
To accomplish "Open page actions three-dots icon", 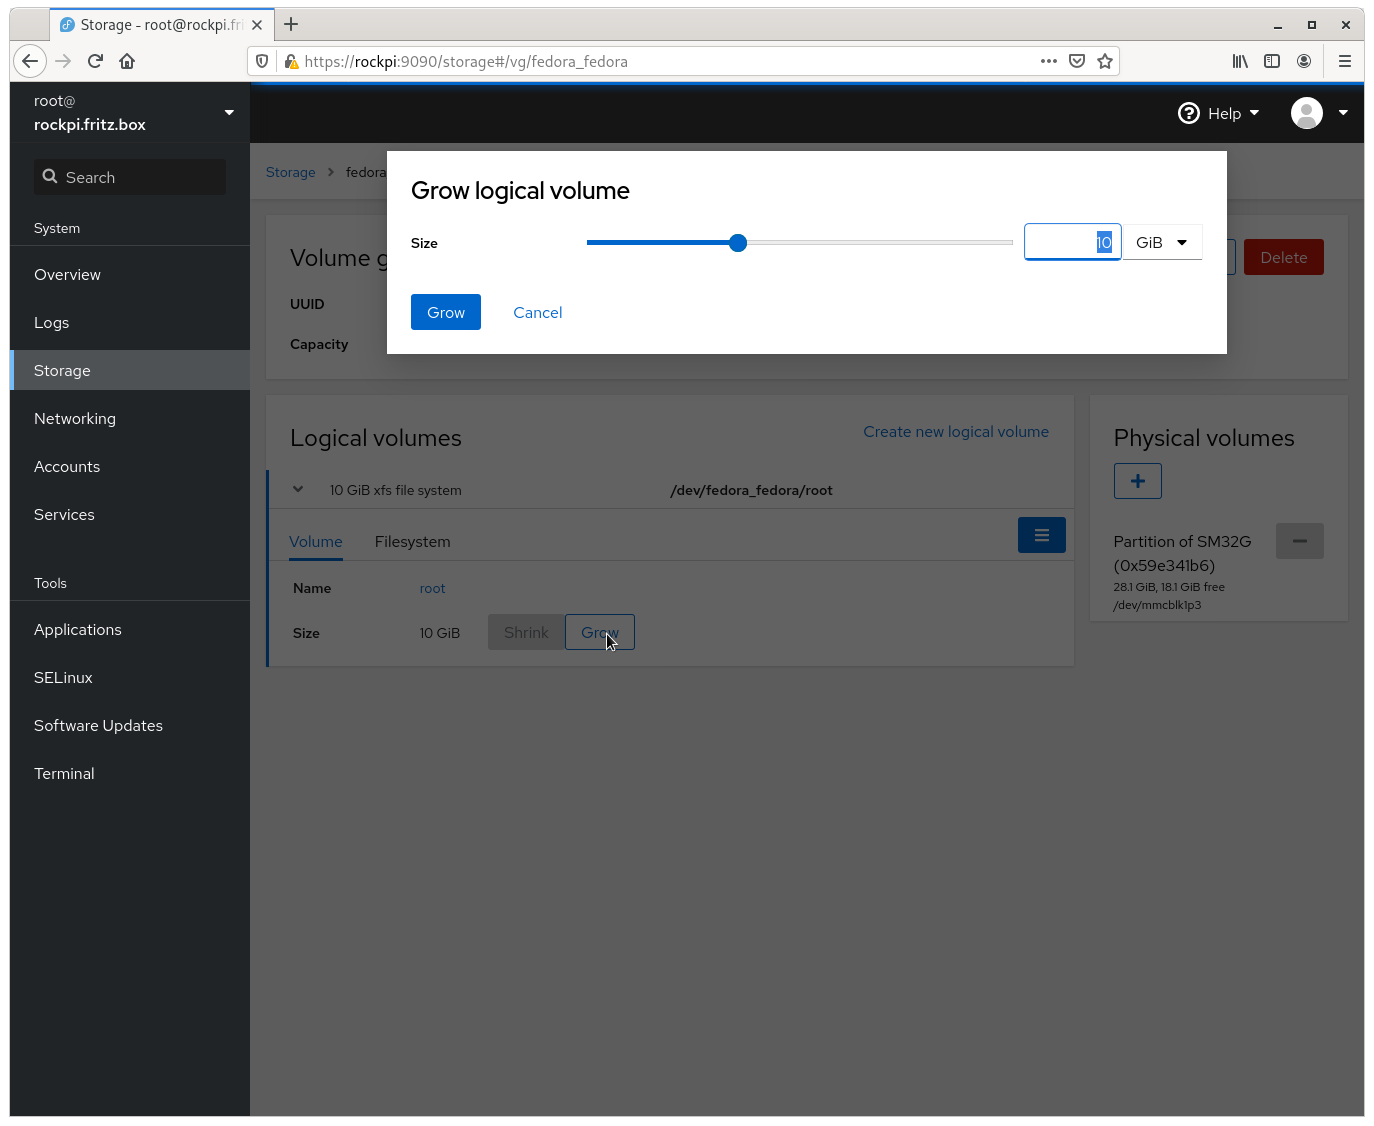I will [x=1049, y=61].
